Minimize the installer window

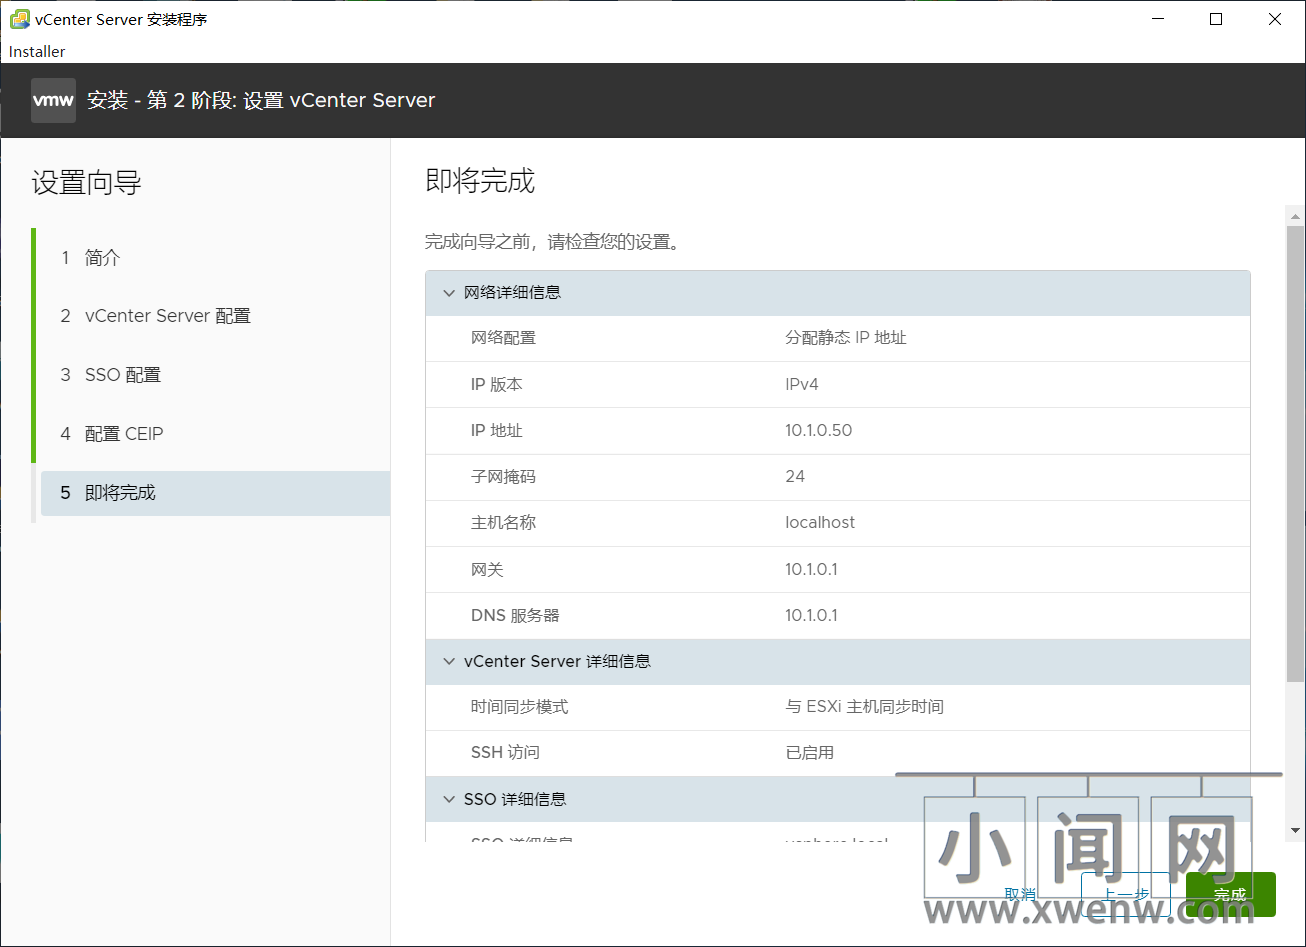pyautogui.click(x=1157, y=19)
